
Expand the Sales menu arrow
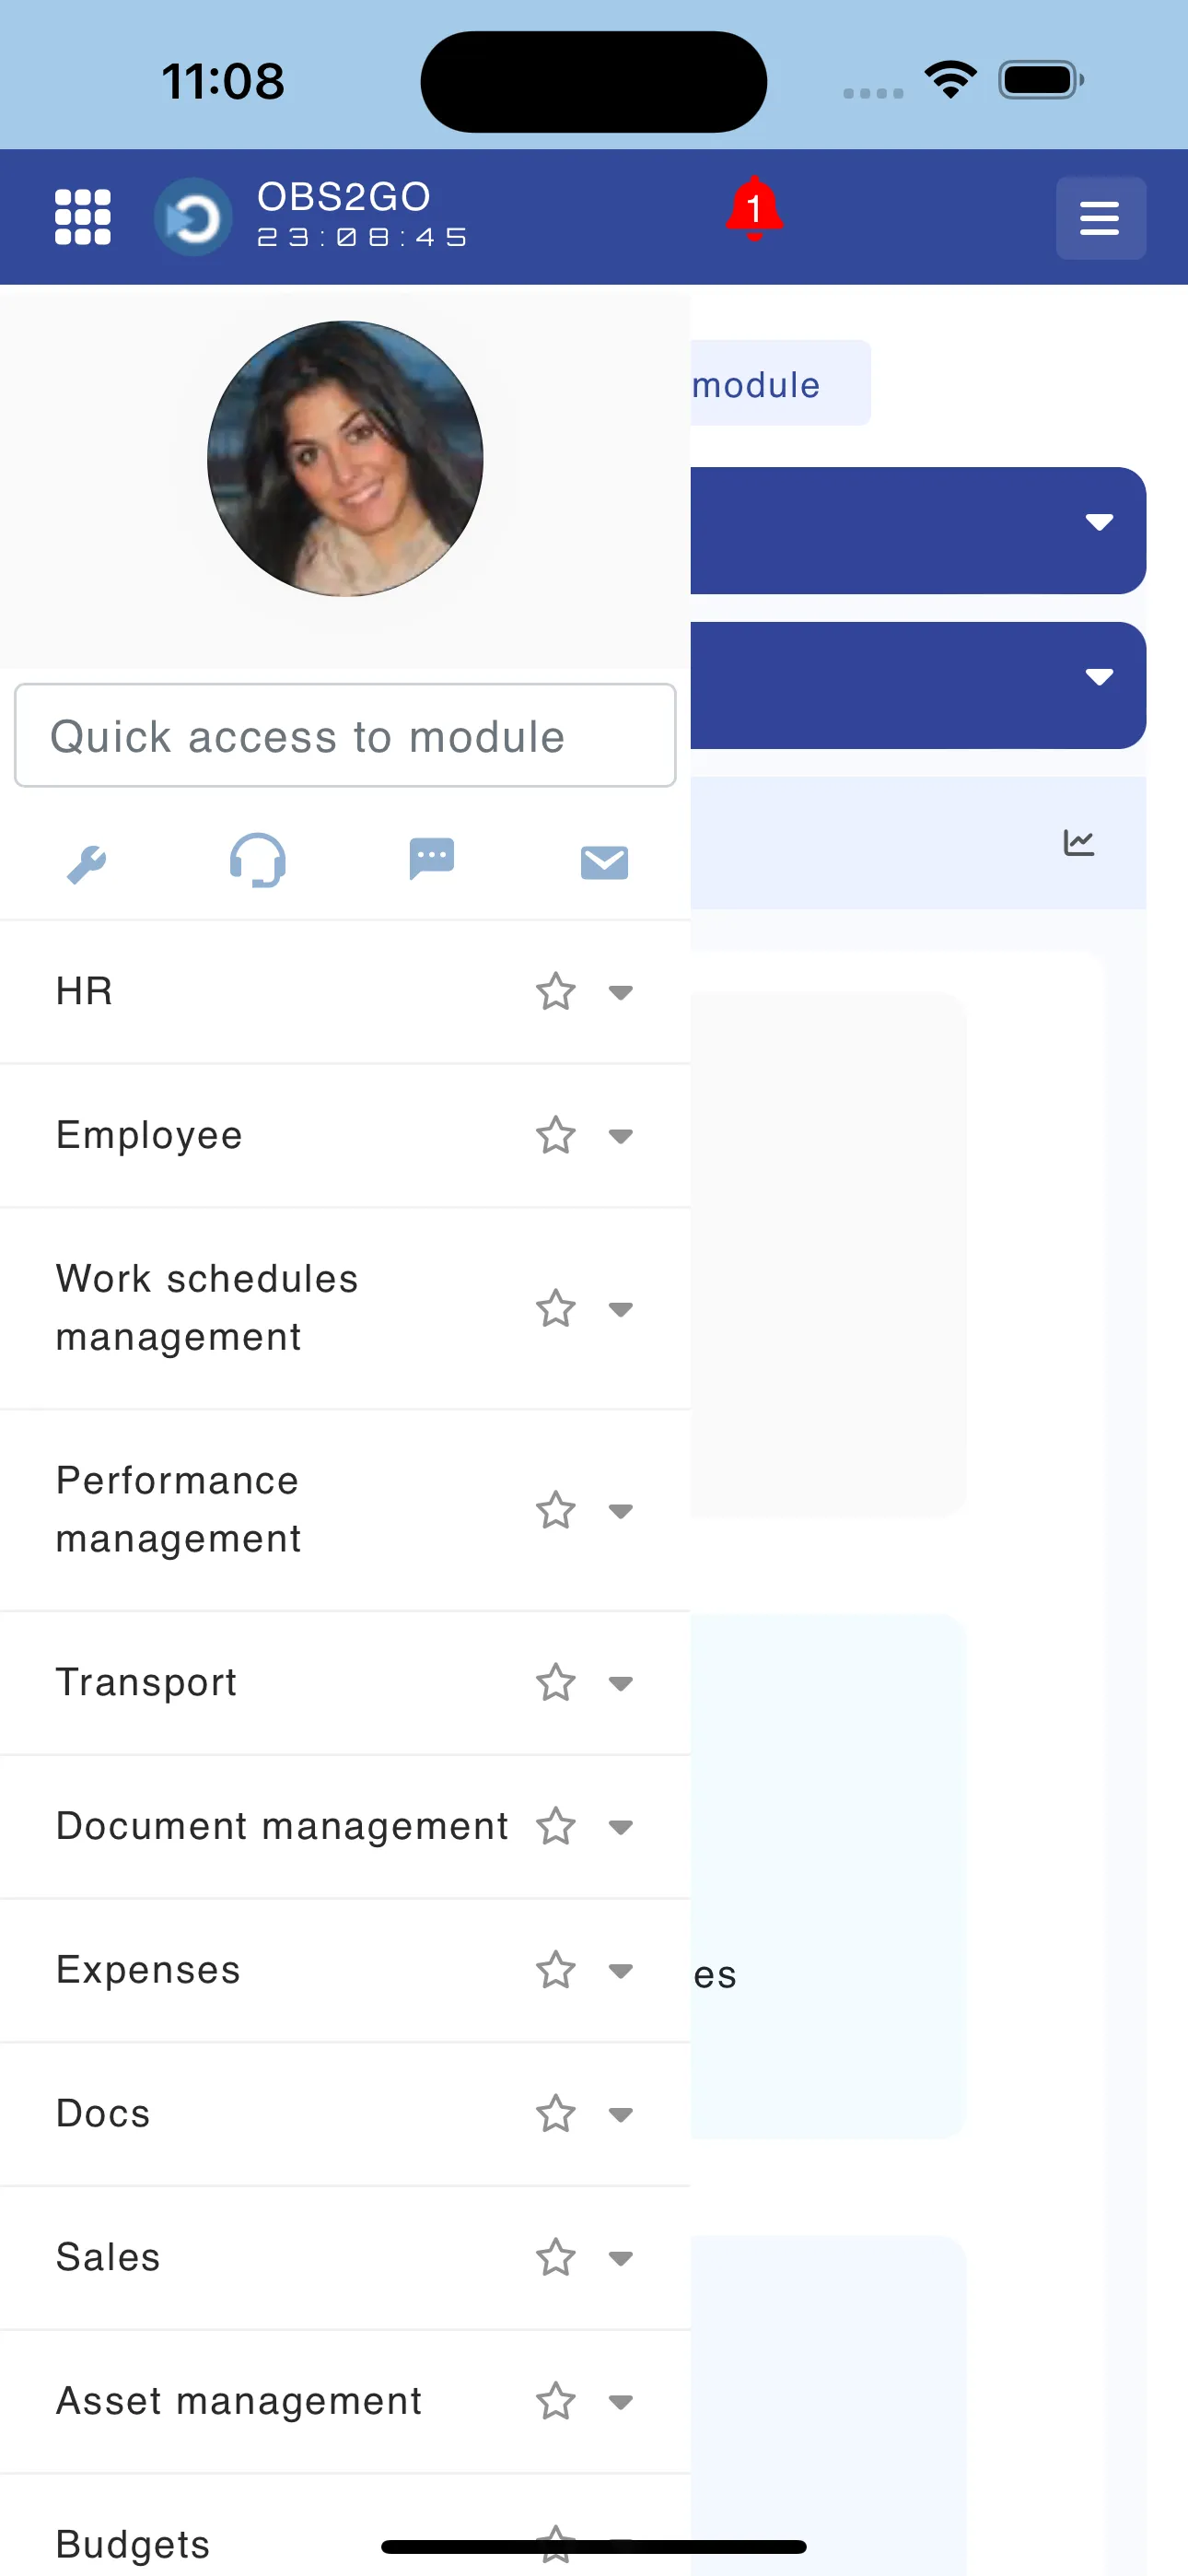[621, 2258]
